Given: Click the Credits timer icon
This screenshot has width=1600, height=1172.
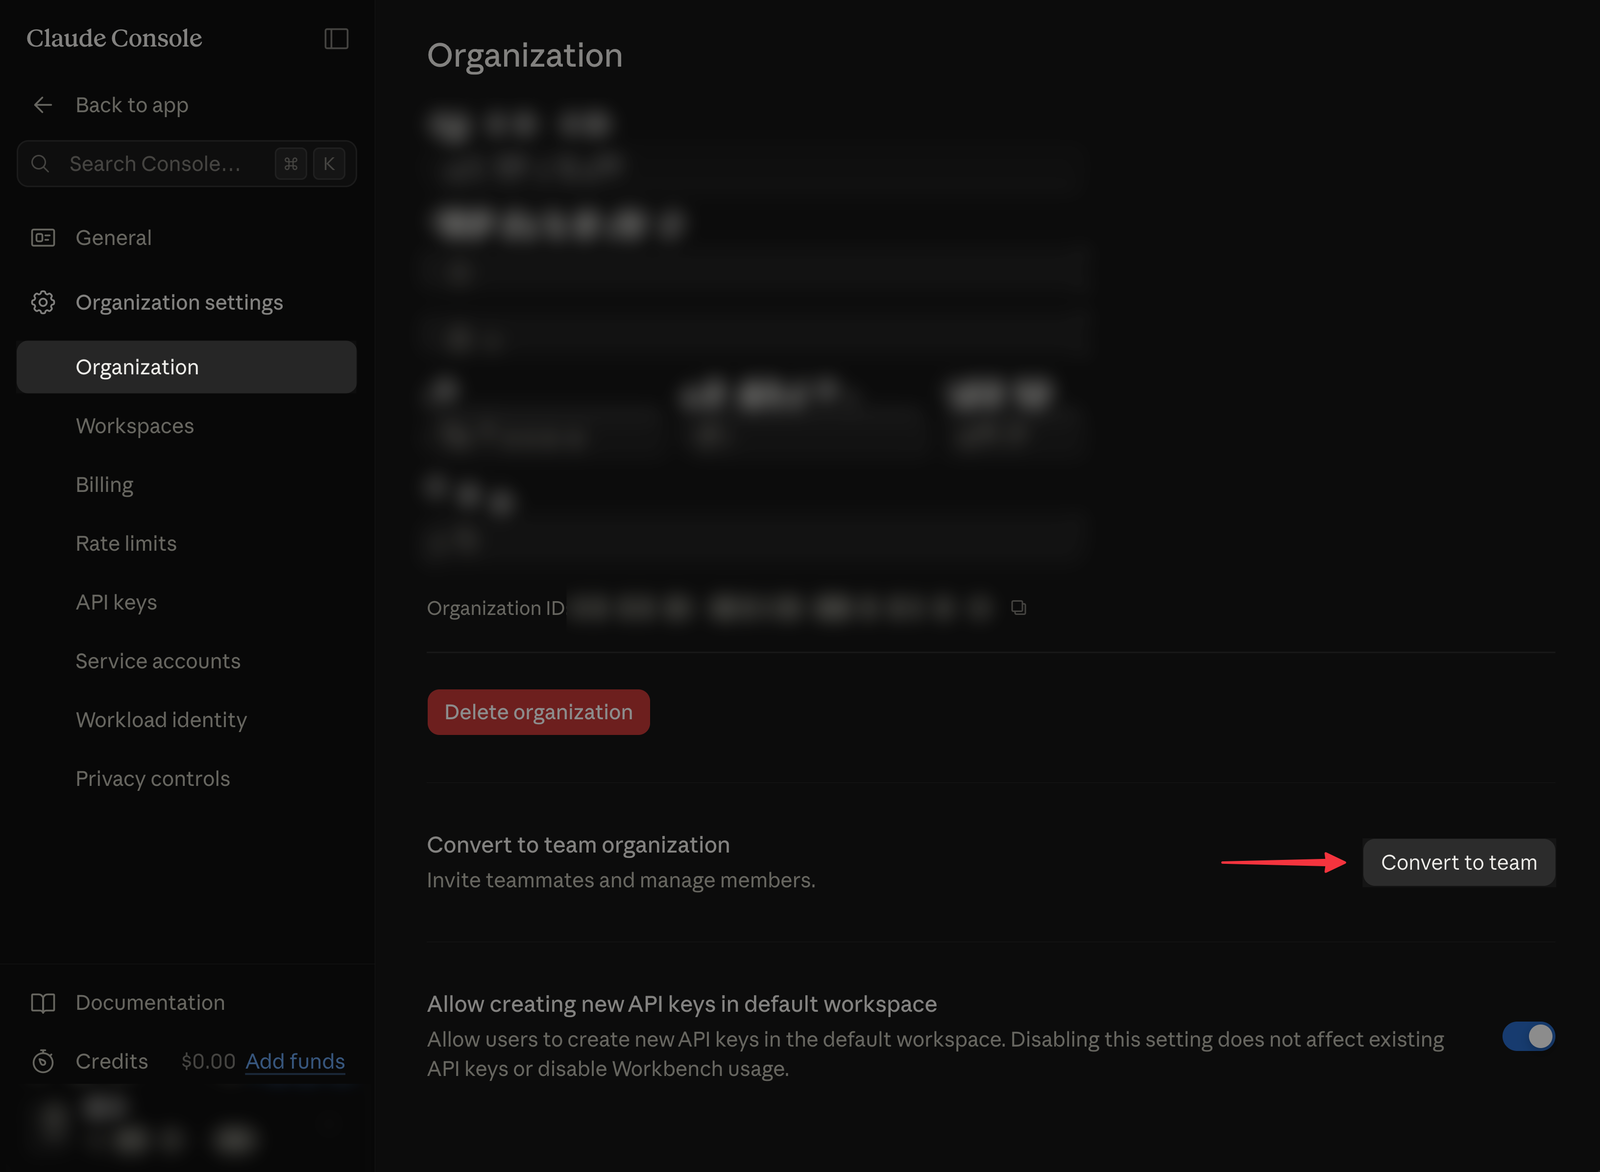Looking at the screenshot, I should click(43, 1061).
